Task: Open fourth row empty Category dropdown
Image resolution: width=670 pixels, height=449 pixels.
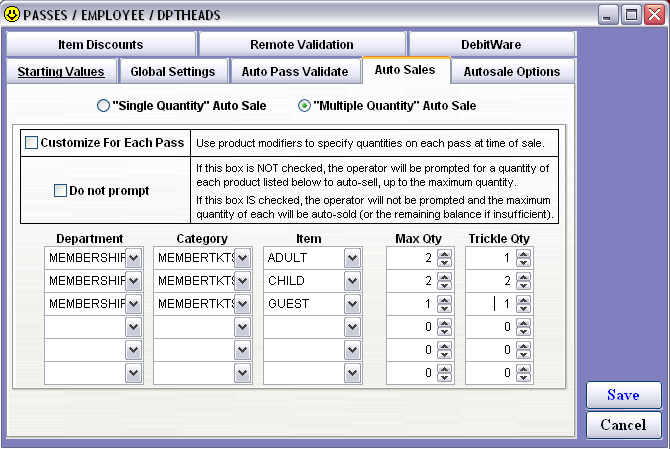Action: coord(243,327)
